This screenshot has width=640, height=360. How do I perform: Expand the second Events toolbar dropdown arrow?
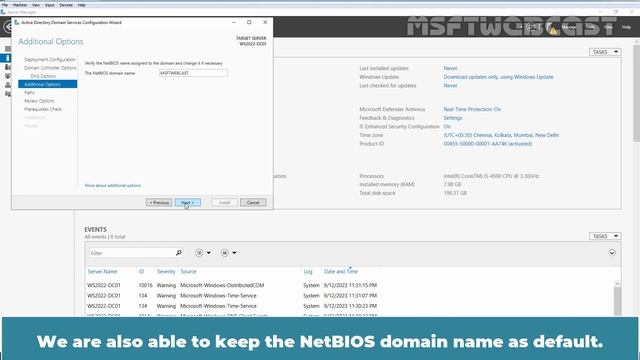pyautogui.click(x=234, y=253)
